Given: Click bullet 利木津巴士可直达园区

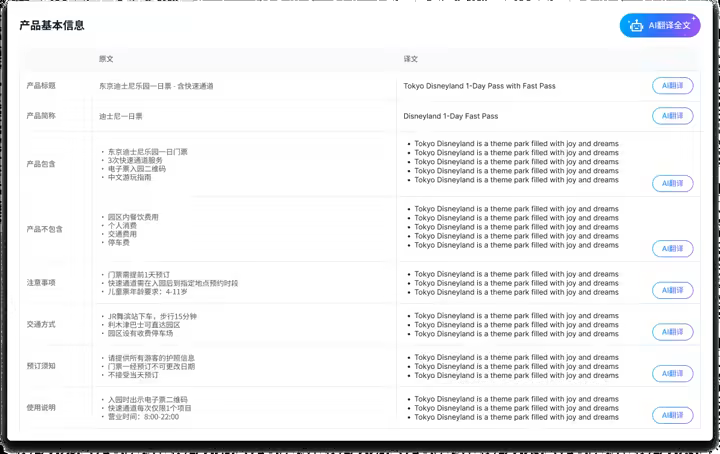Looking at the screenshot, I should 144,325.
